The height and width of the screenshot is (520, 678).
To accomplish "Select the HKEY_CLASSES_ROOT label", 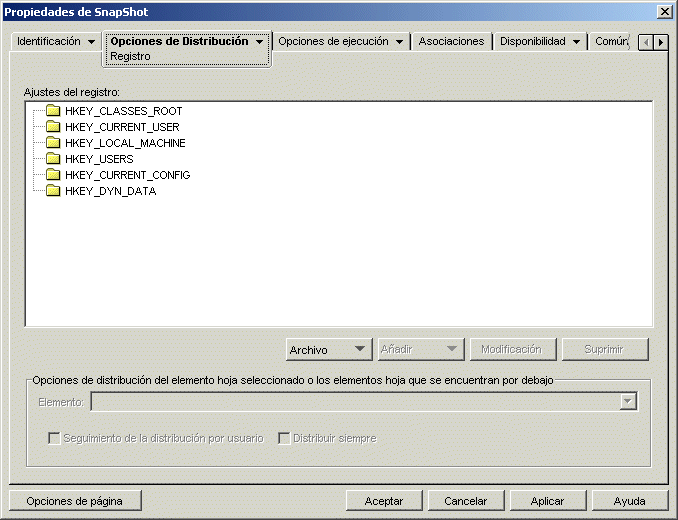I will coord(124,111).
